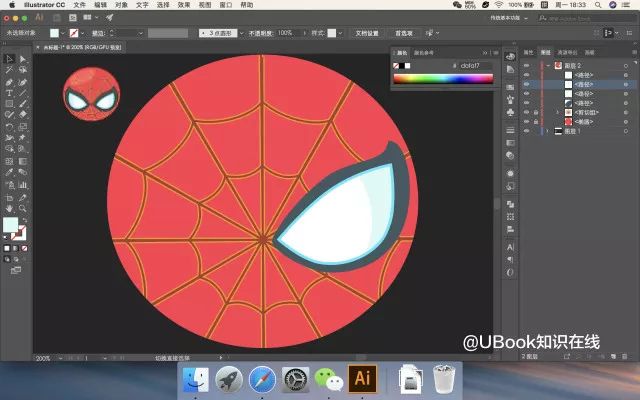Select the Mesh tool

[x=9, y=161]
